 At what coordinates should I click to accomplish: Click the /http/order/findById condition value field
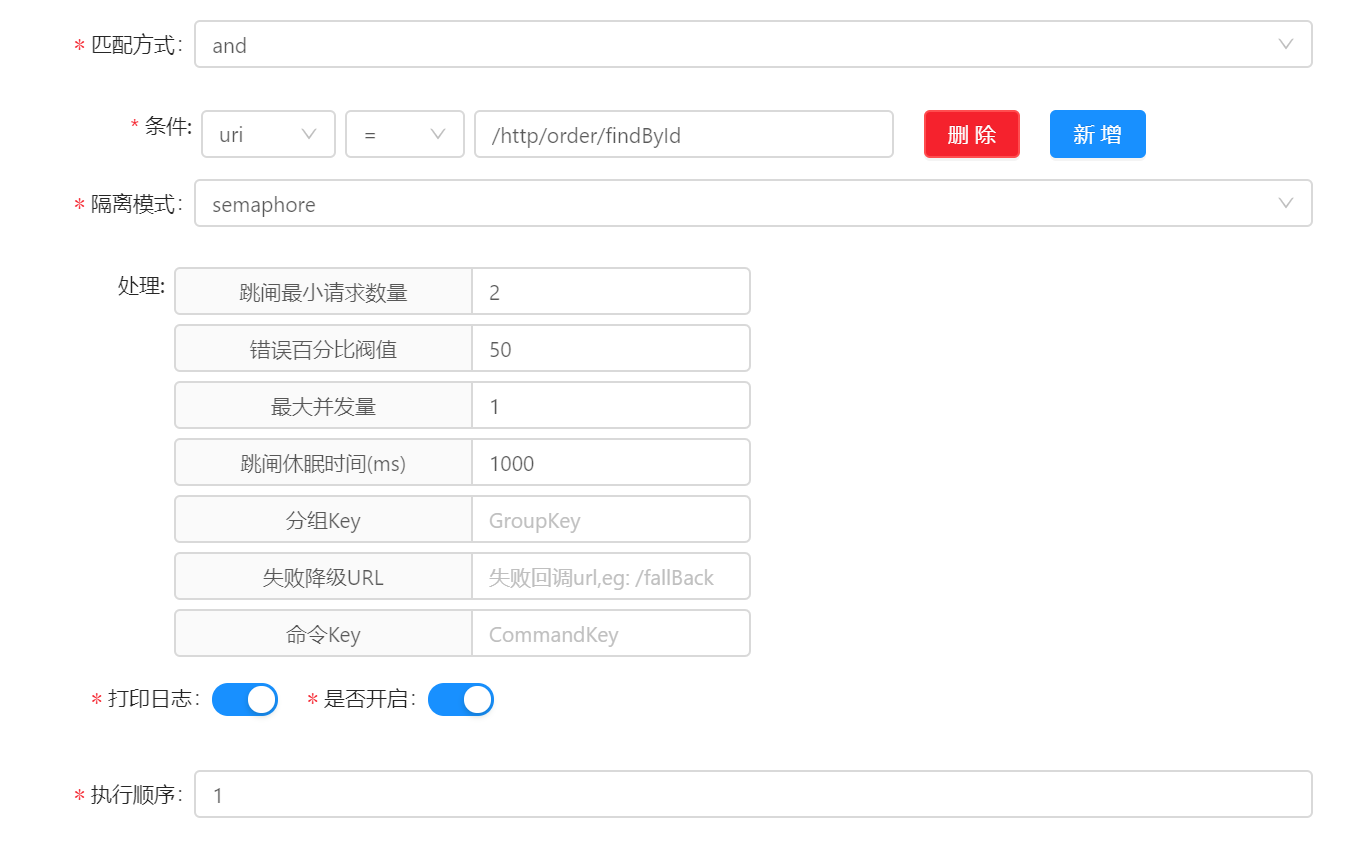[684, 134]
